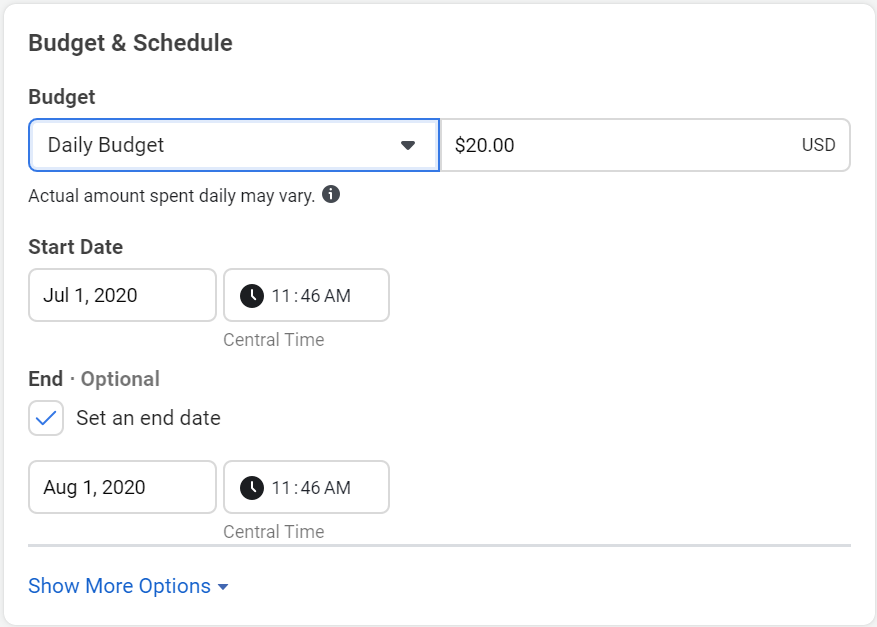Open the Daily Budget type dropdown

point(234,145)
